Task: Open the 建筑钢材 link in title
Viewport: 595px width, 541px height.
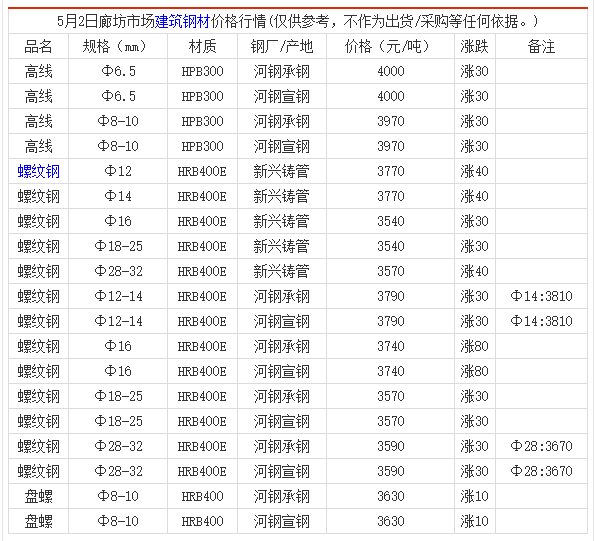Action: point(183,21)
